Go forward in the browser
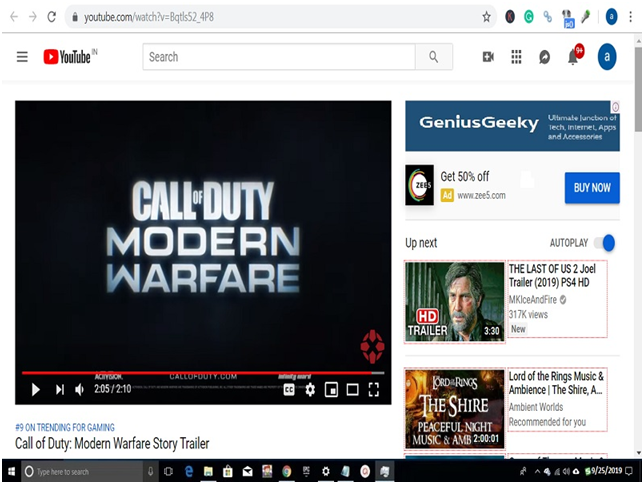Viewport: 644px width, 484px height. pos(32,17)
